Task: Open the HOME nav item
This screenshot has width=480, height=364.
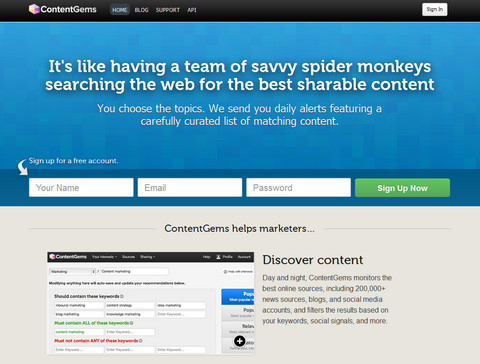Action: coord(120,10)
